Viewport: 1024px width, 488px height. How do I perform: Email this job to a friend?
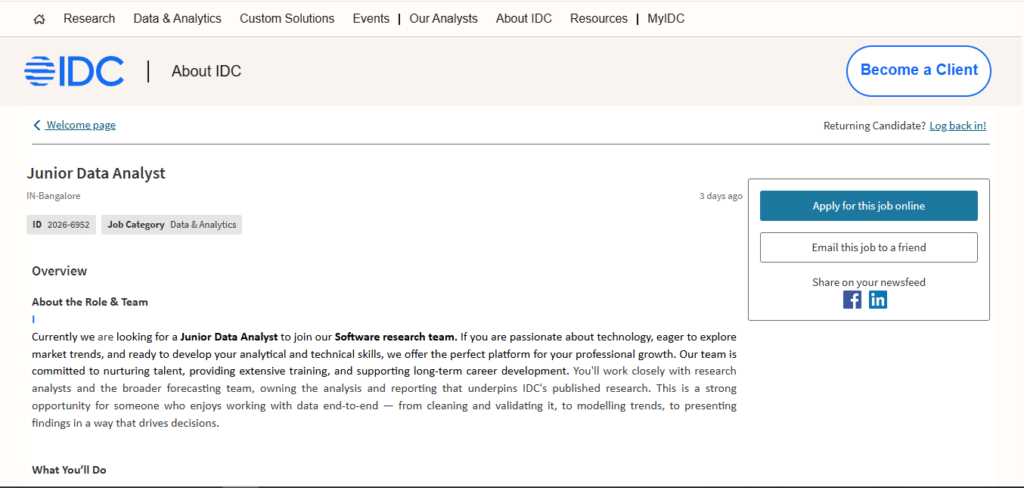869,248
